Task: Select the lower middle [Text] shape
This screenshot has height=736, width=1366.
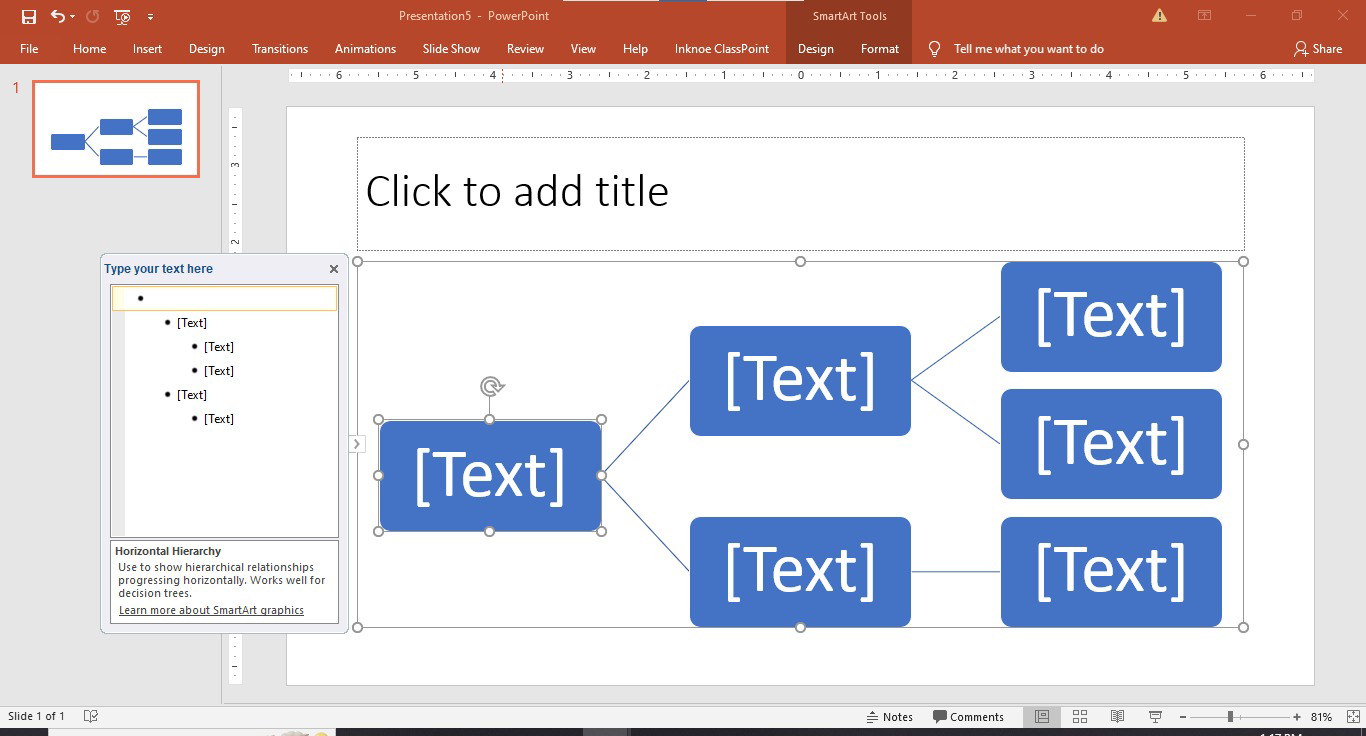Action: 800,571
